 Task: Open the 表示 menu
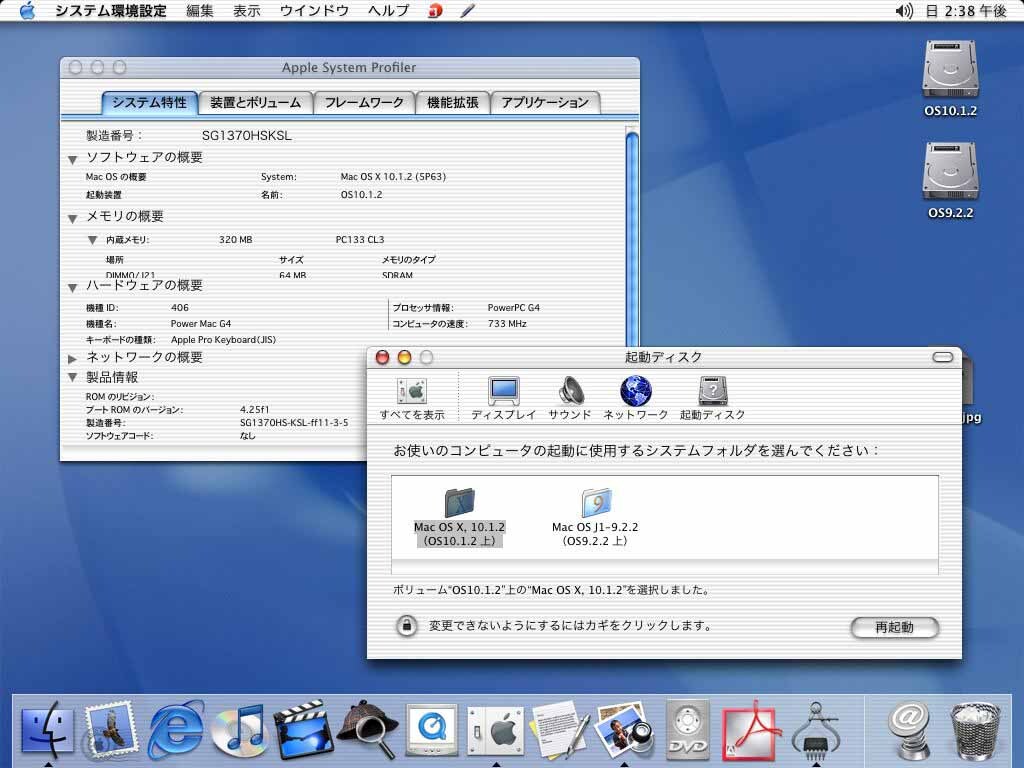(x=247, y=10)
